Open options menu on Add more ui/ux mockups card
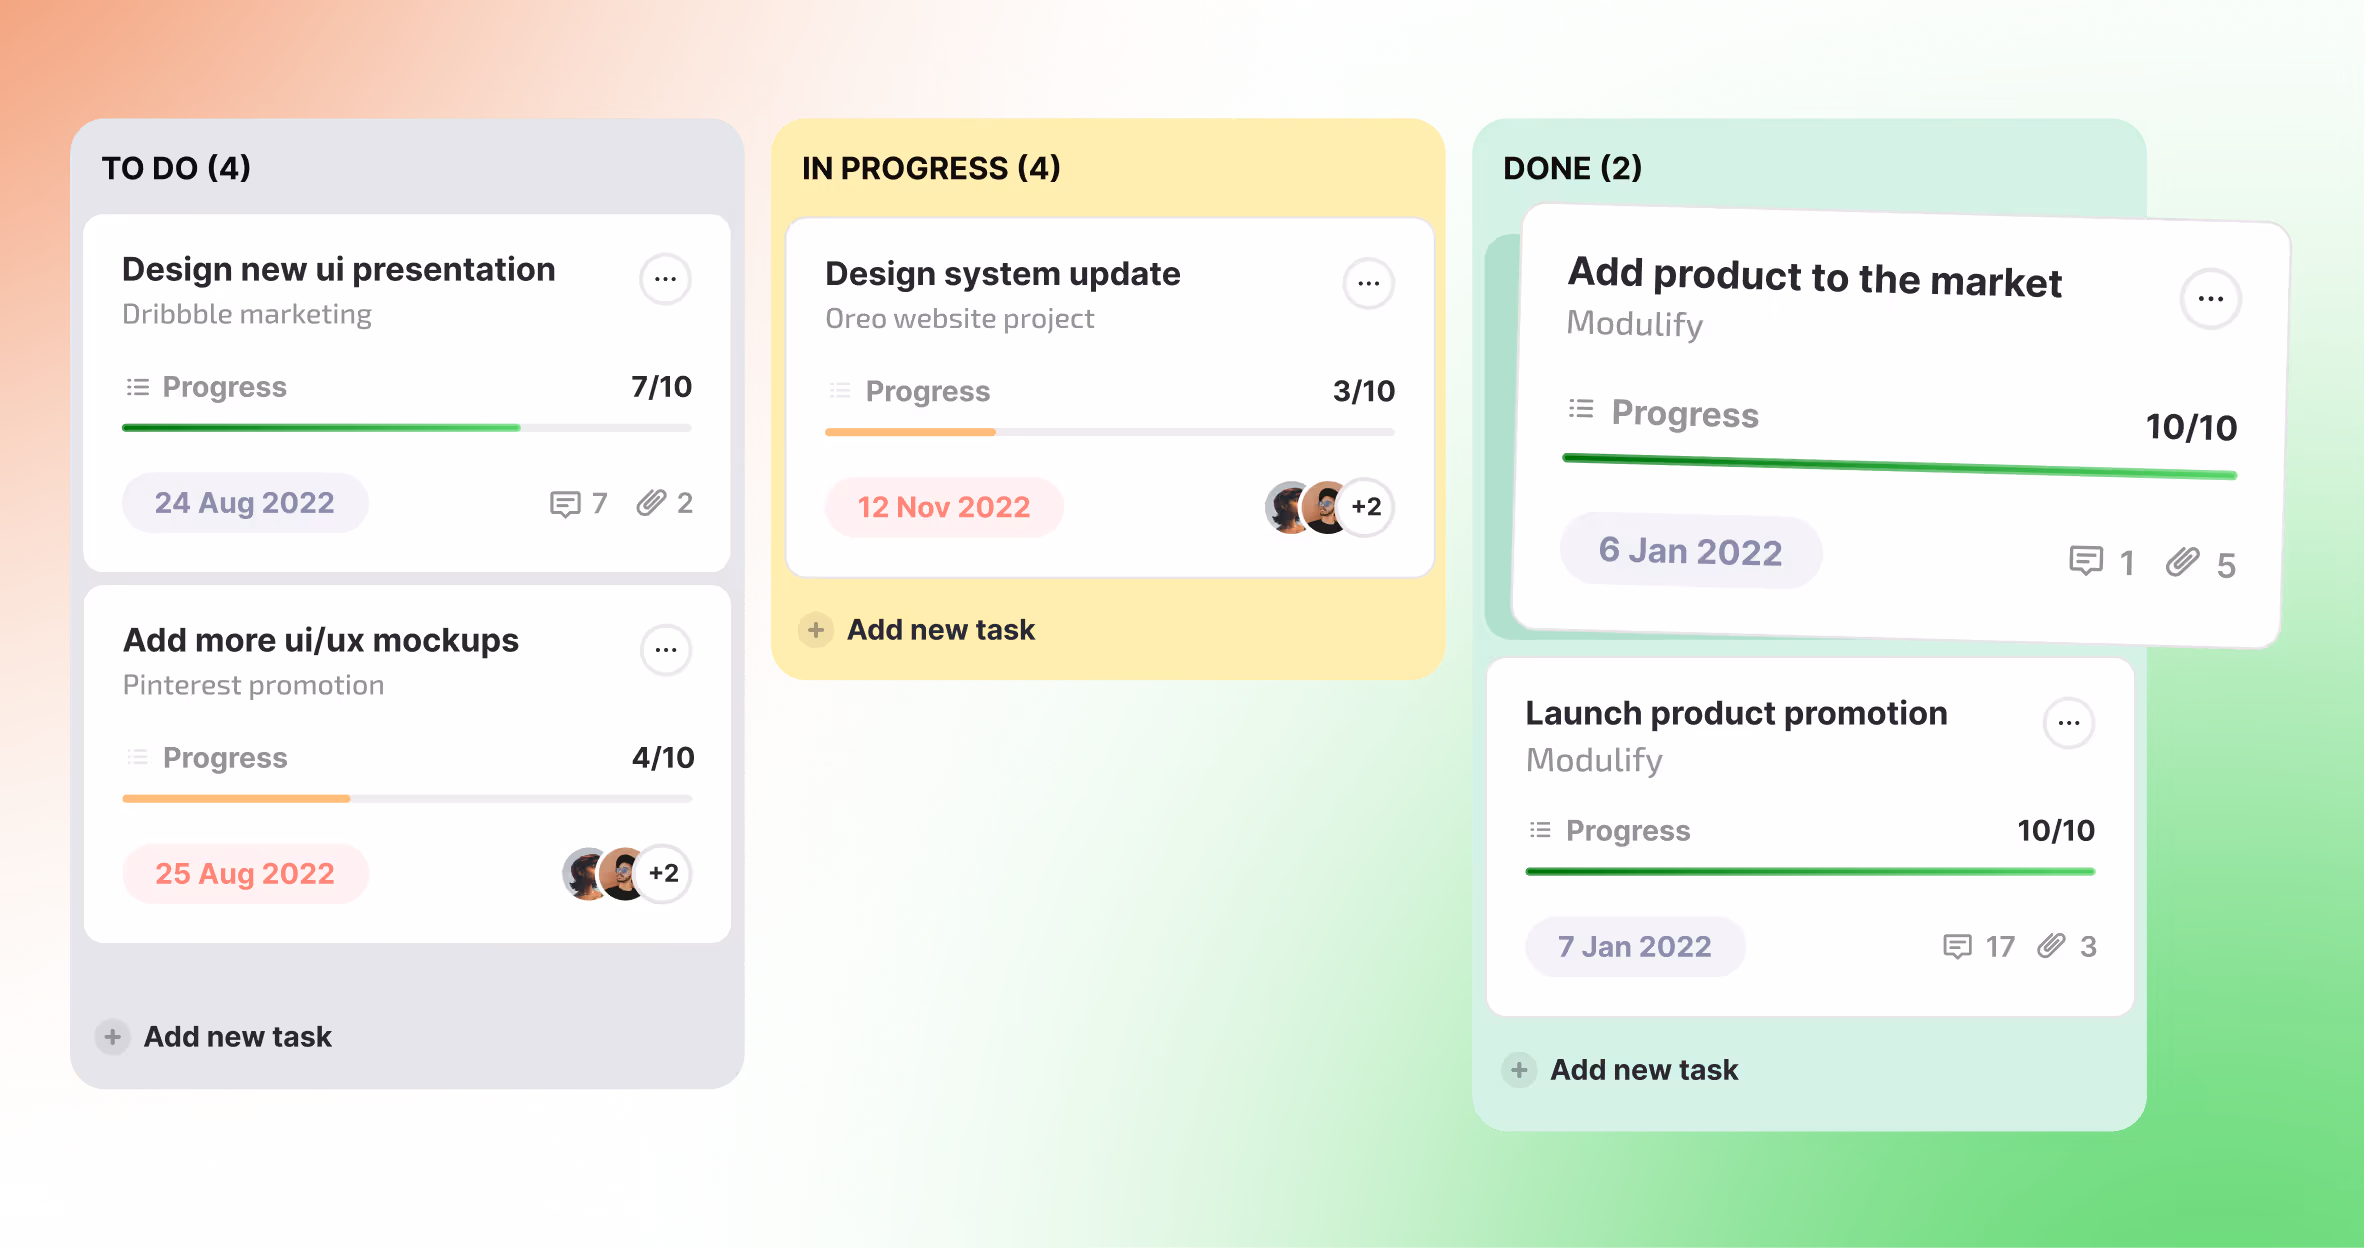The image size is (2365, 1248). (x=665, y=650)
